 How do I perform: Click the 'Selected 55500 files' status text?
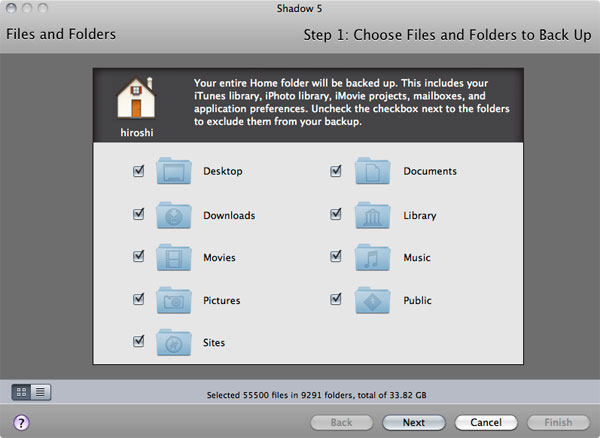tap(316, 395)
